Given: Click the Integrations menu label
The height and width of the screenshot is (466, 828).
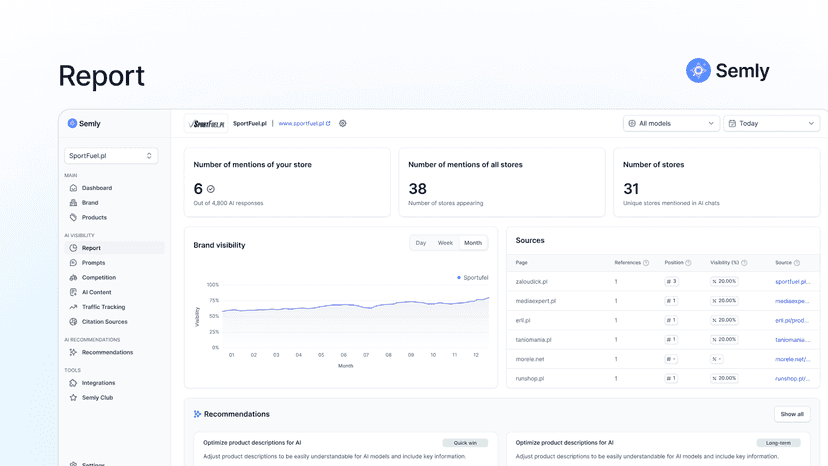Looking at the screenshot, I should [98, 383].
